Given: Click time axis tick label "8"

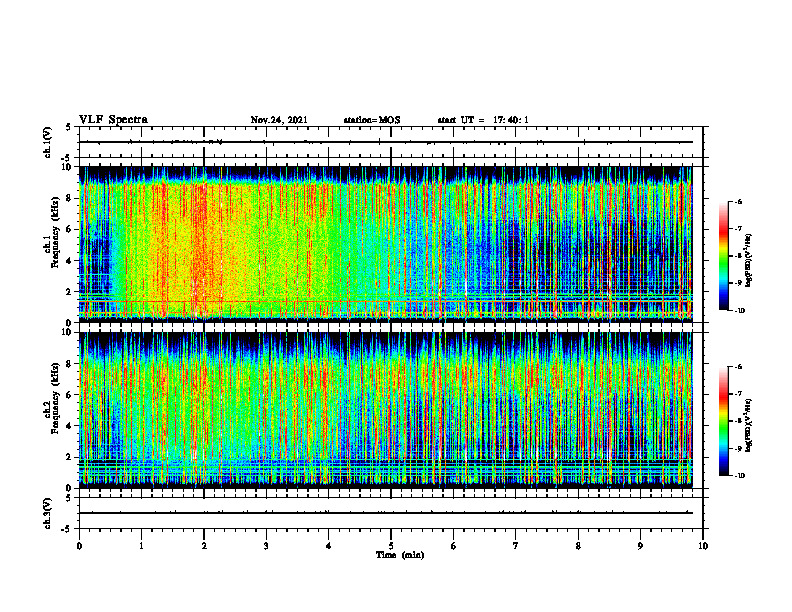Looking at the screenshot, I should point(578,546).
